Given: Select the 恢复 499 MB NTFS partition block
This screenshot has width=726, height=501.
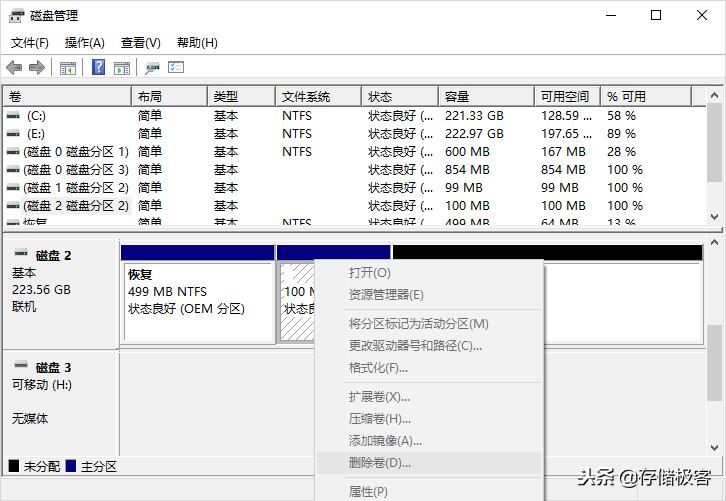Looking at the screenshot, I should (198, 302).
